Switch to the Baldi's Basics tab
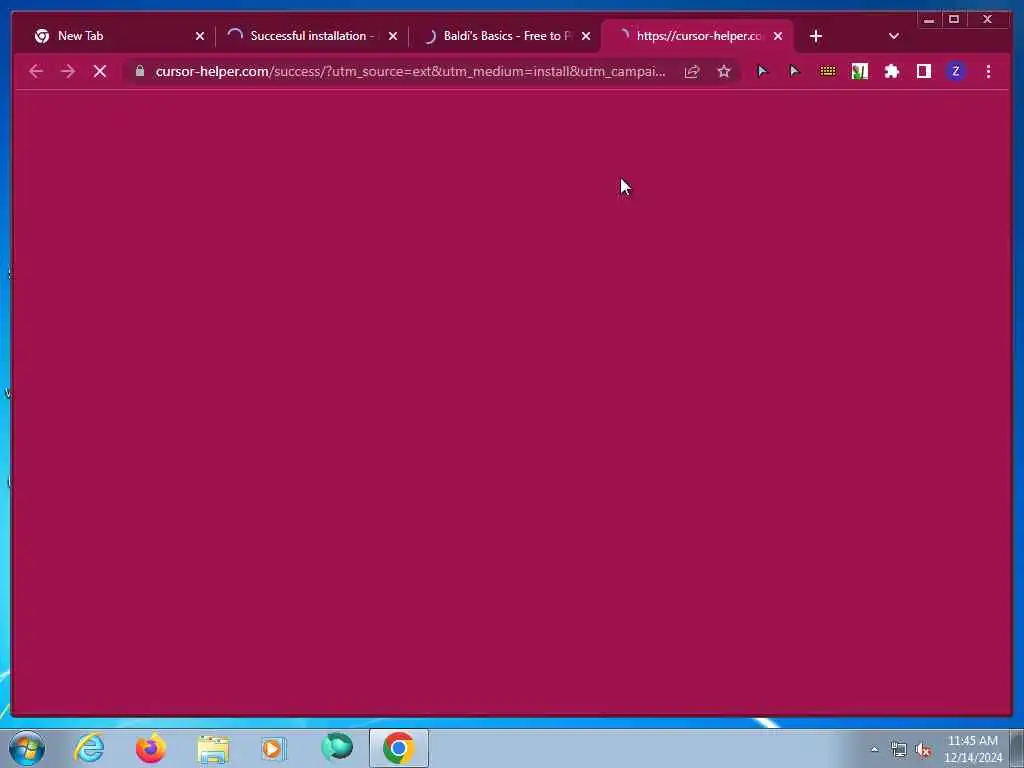The image size is (1024, 768). [x=504, y=36]
